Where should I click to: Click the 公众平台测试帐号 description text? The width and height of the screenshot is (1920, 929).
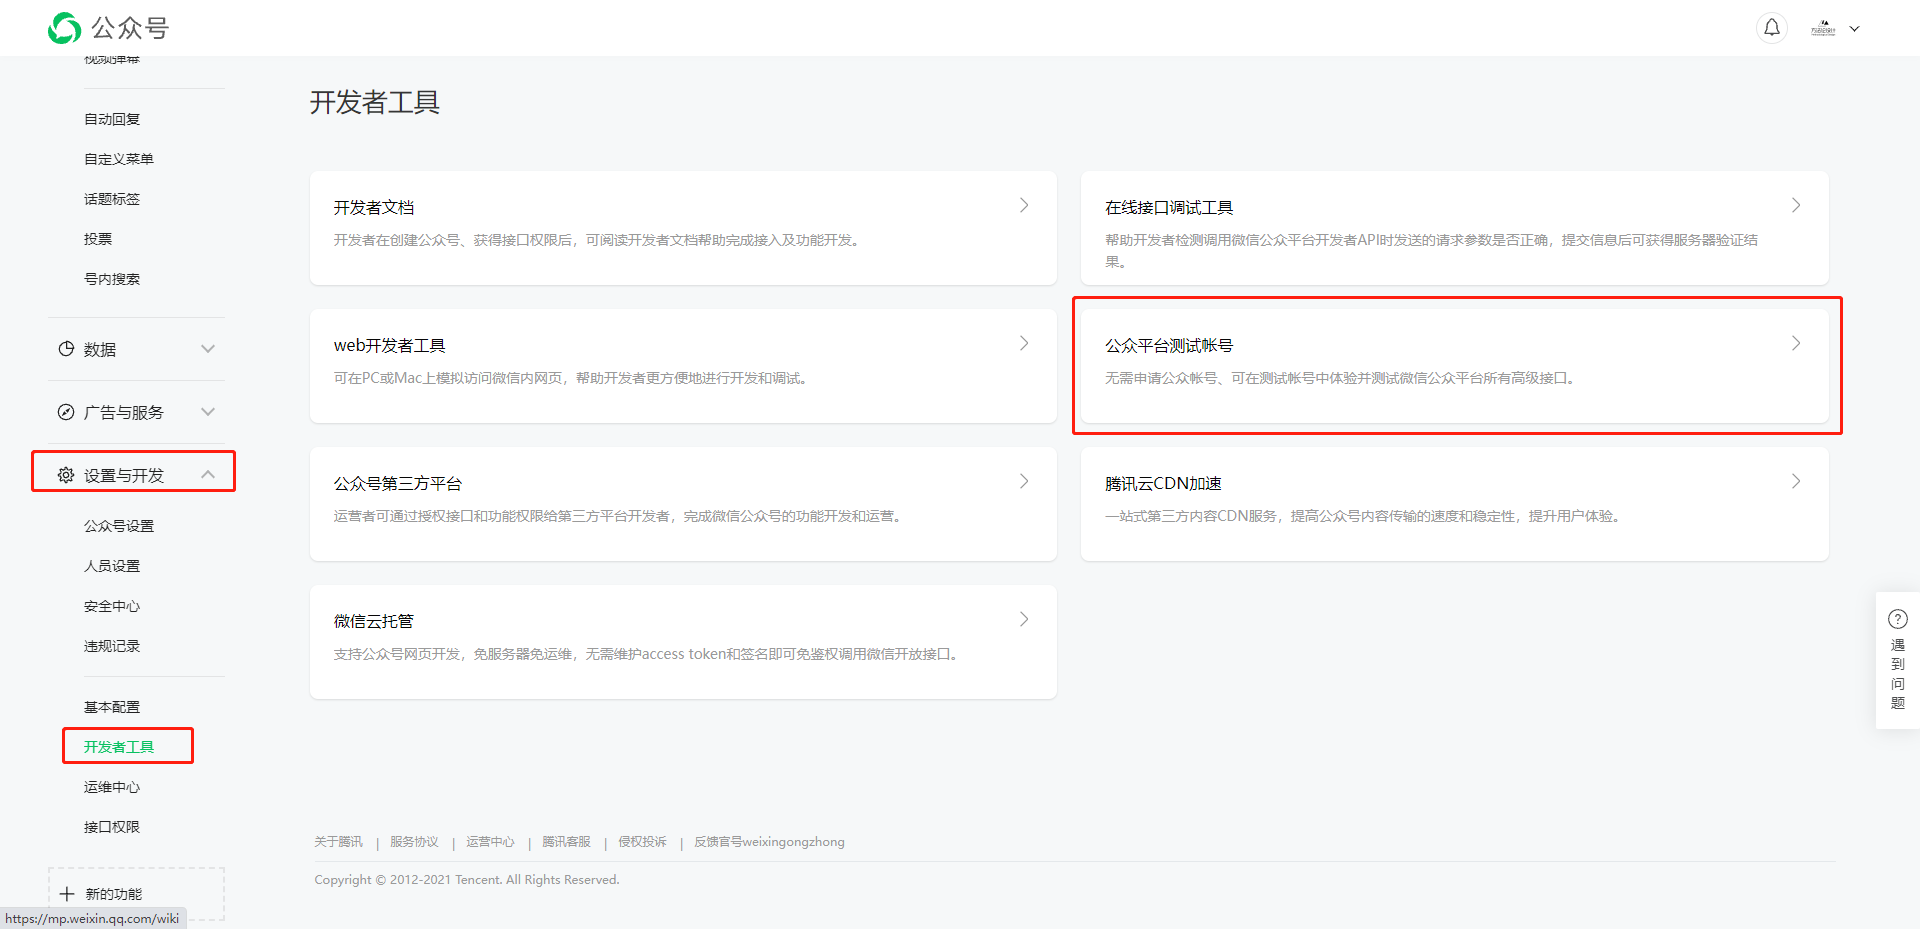(1342, 378)
